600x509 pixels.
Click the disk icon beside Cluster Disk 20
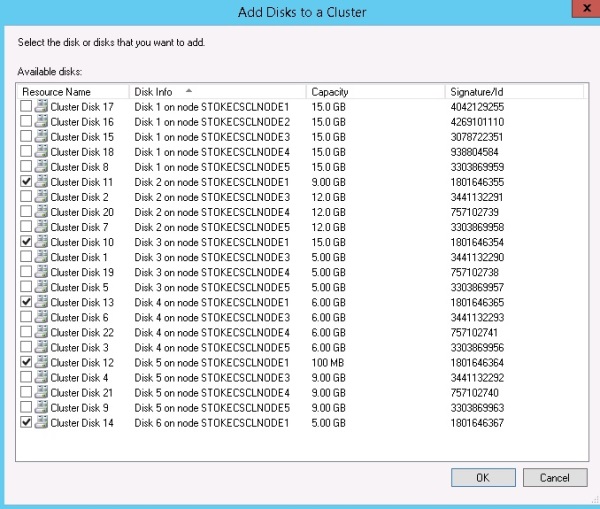41,212
